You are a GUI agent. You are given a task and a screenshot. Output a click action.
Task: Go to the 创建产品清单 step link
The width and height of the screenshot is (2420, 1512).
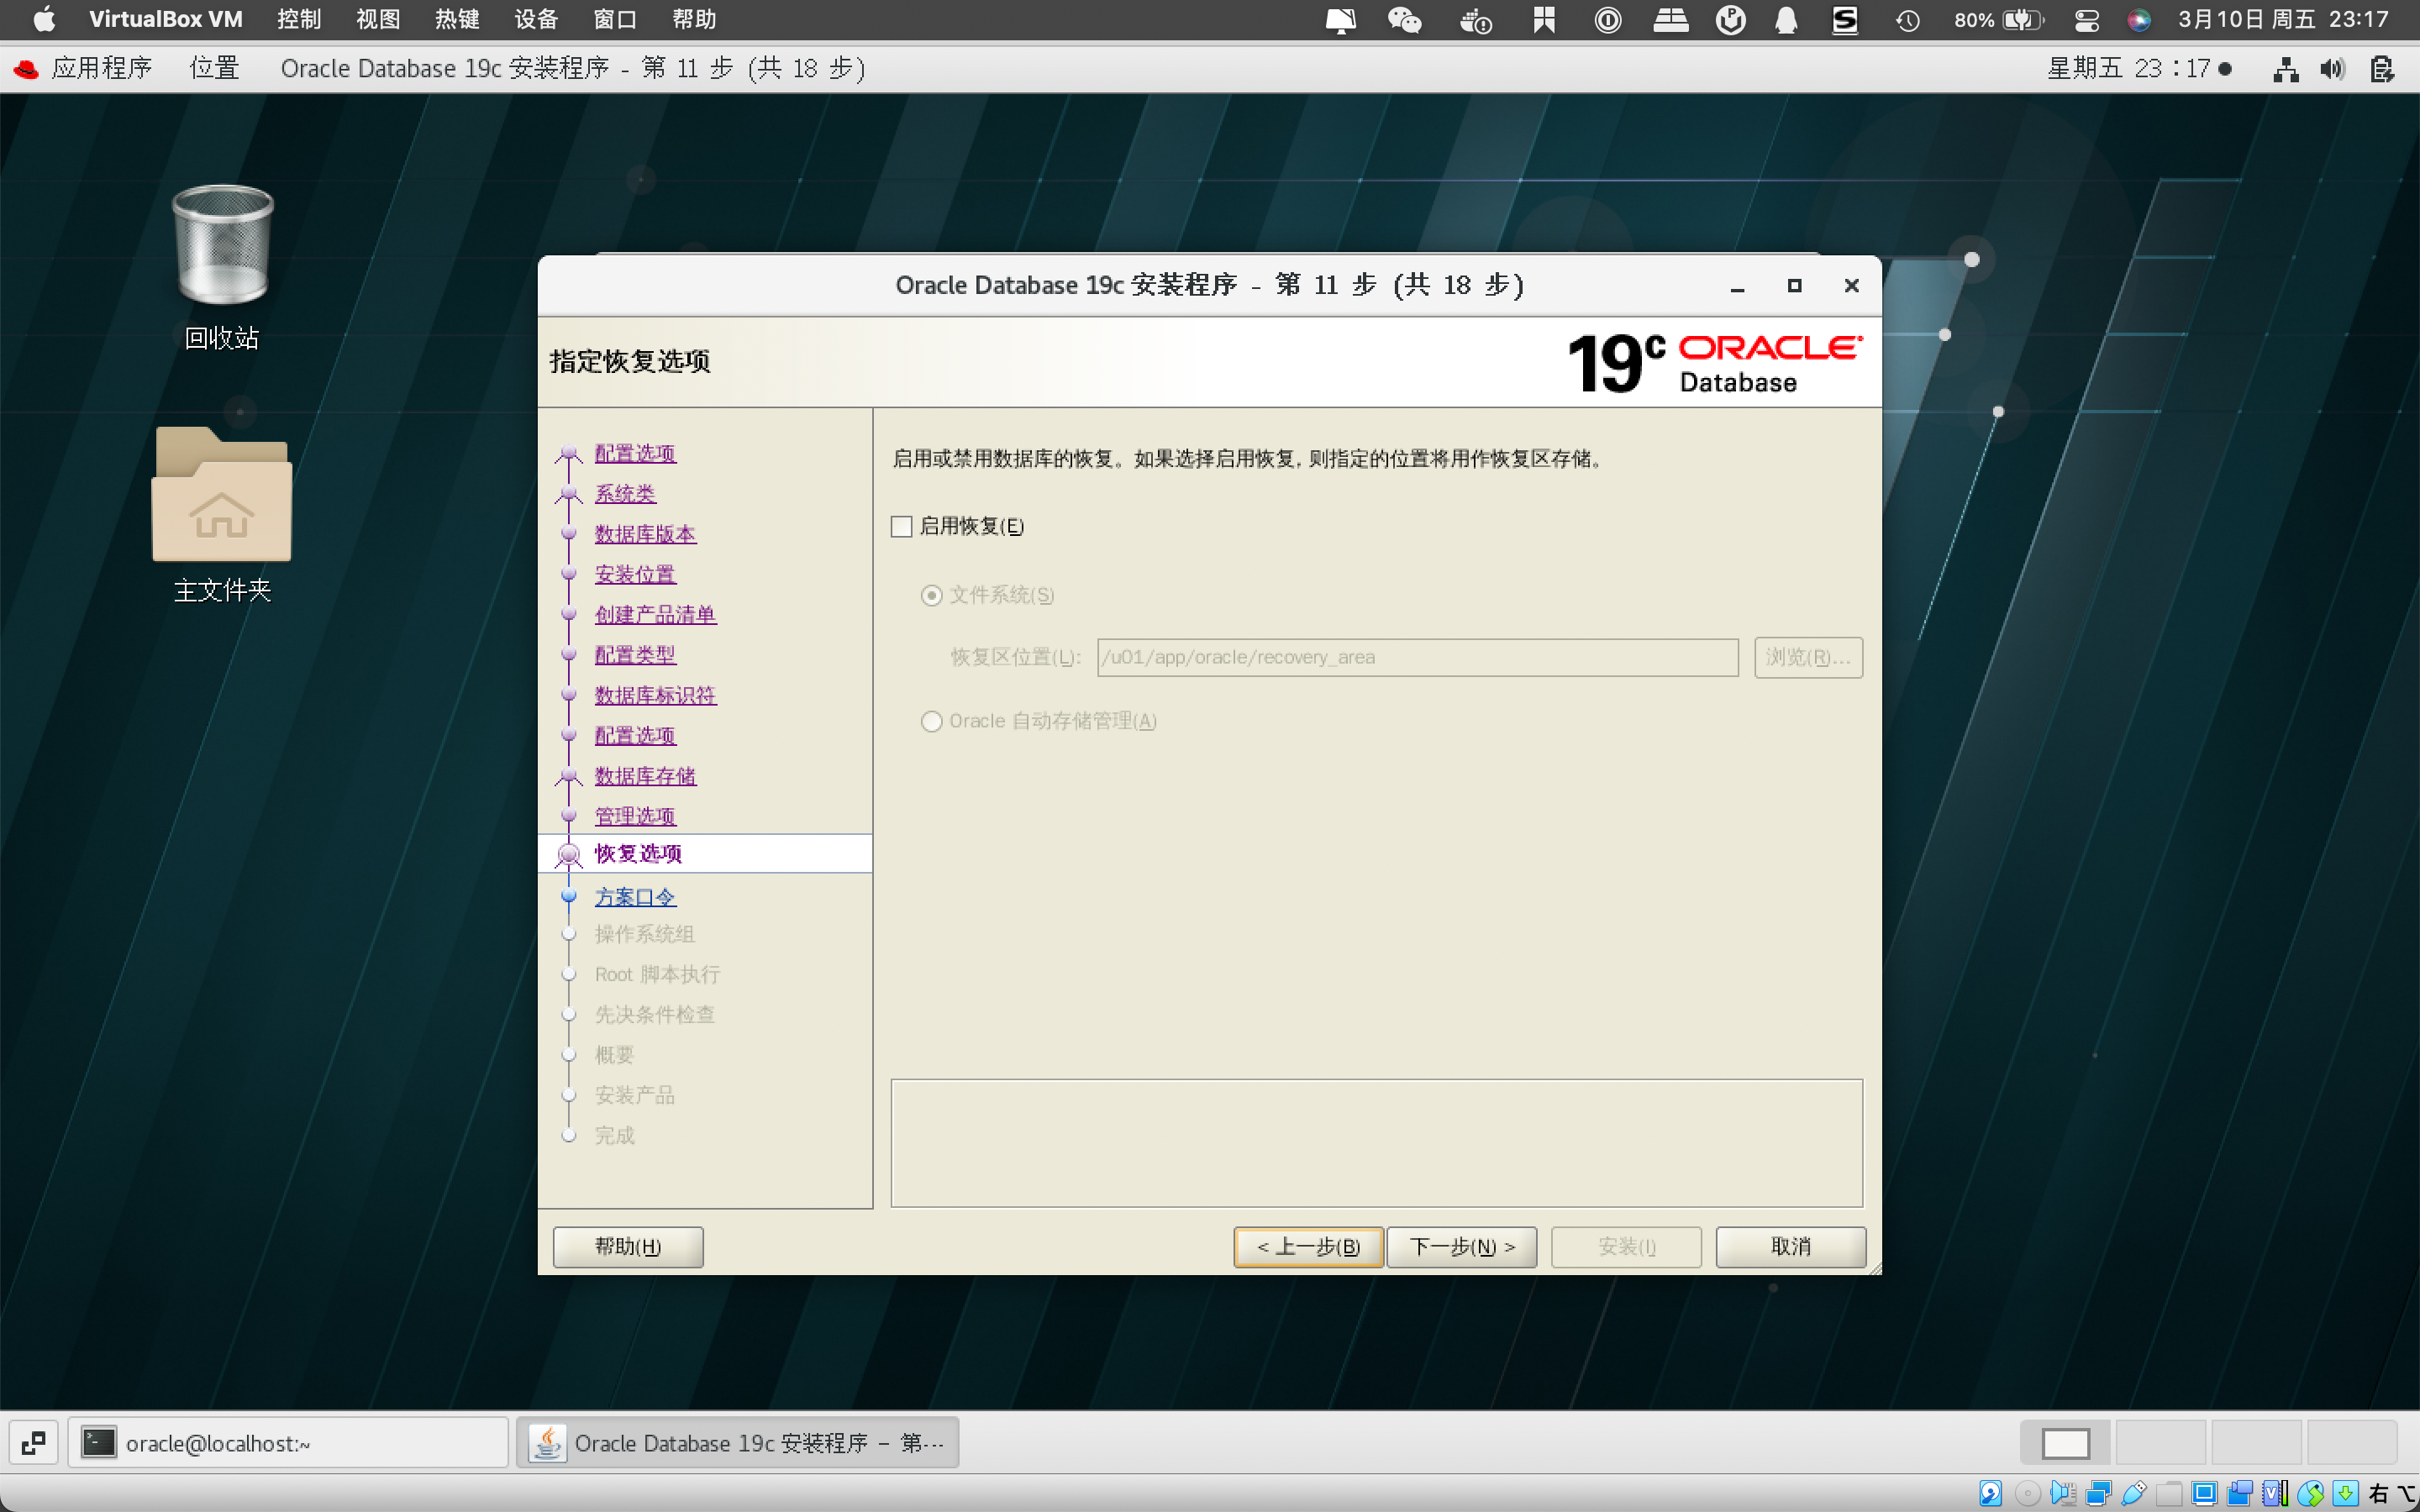(655, 614)
